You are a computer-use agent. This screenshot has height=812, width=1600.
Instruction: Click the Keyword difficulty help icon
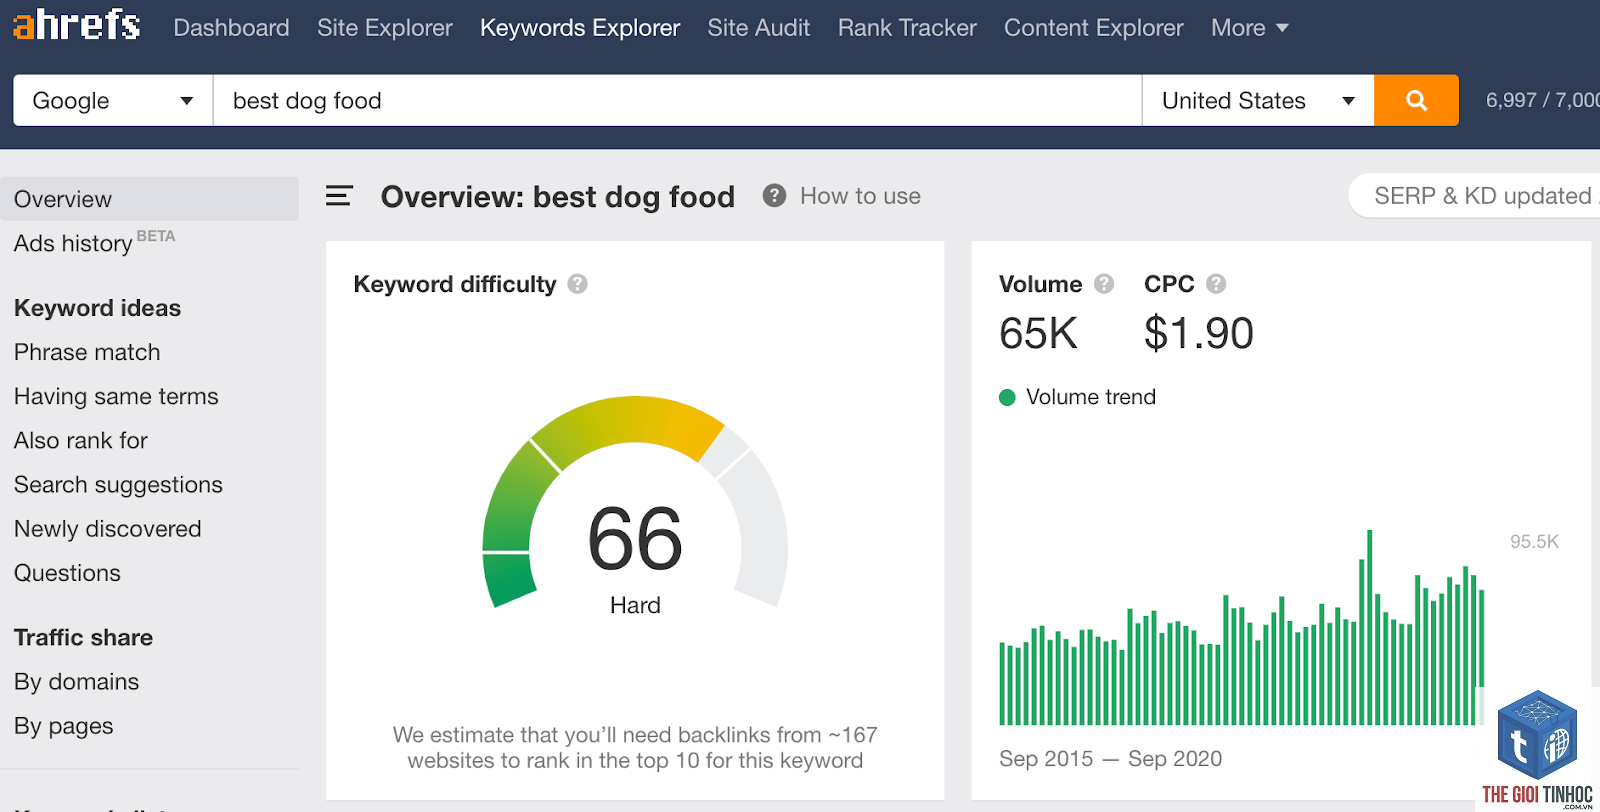tap(577, 284)
